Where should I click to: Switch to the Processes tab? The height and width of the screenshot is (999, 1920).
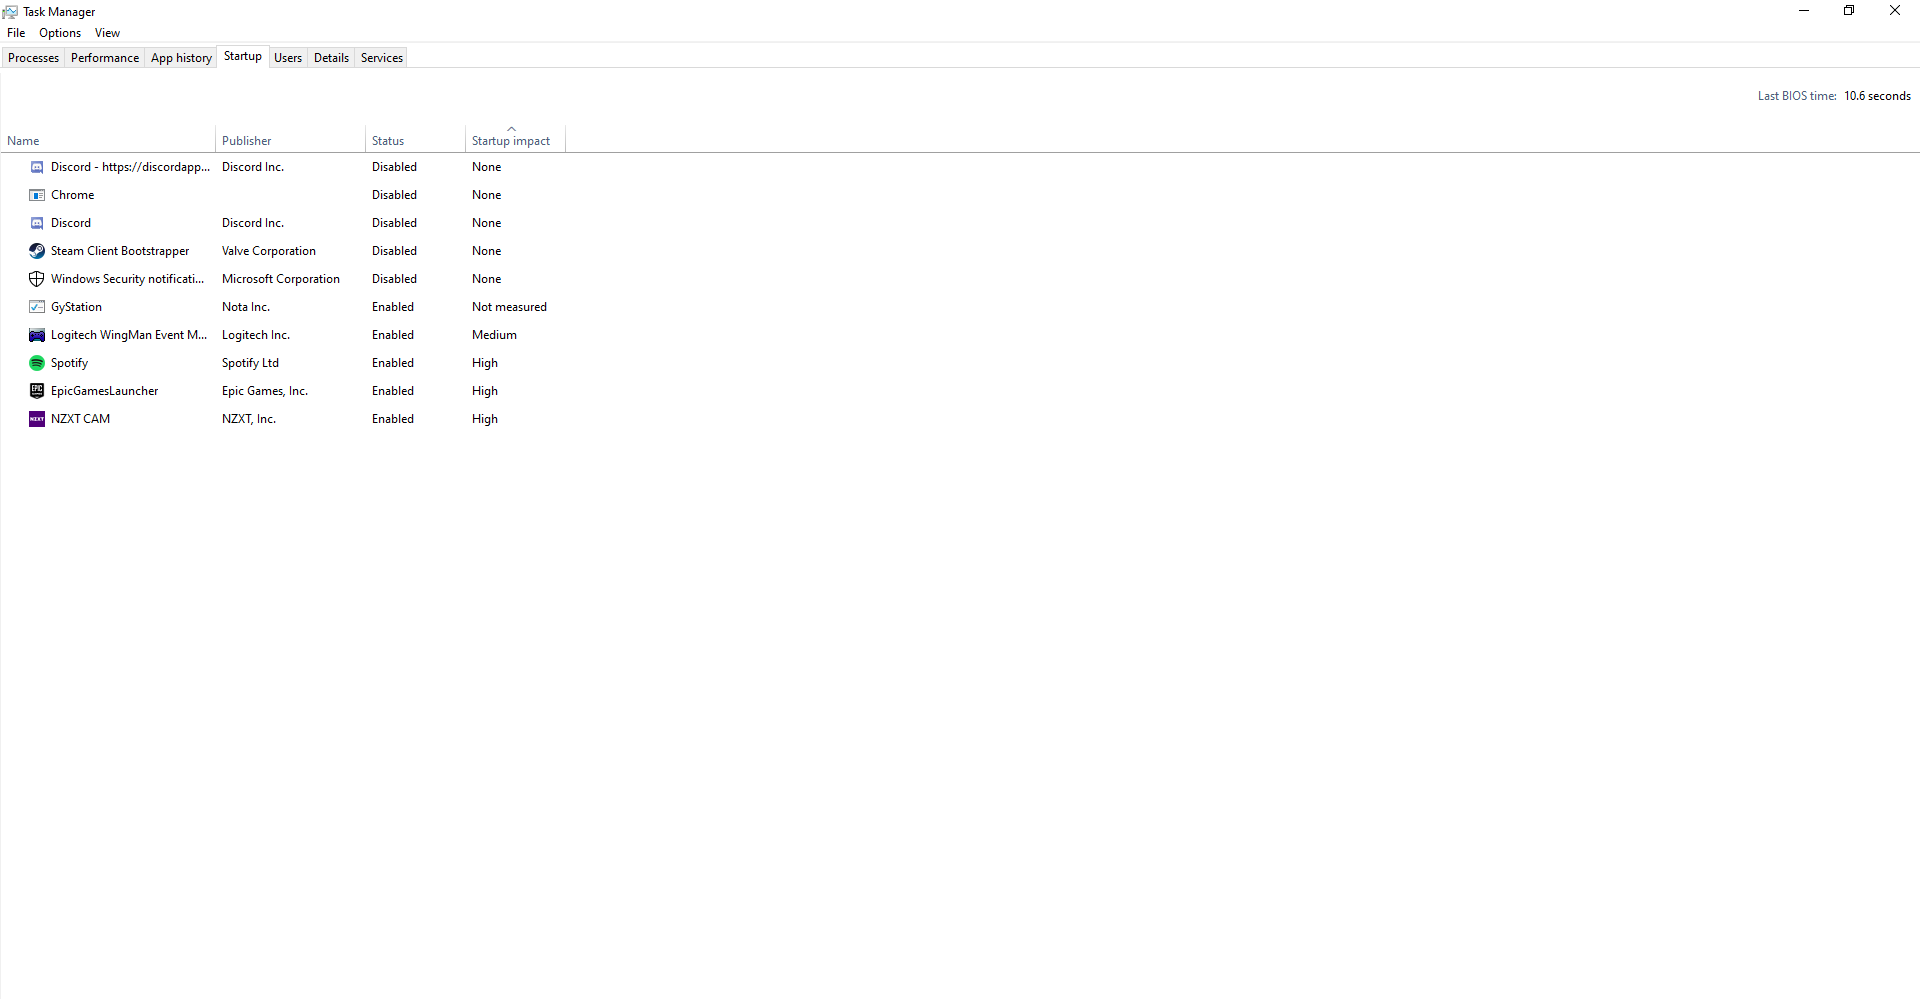pyautogui.click(x=33, y=58)
